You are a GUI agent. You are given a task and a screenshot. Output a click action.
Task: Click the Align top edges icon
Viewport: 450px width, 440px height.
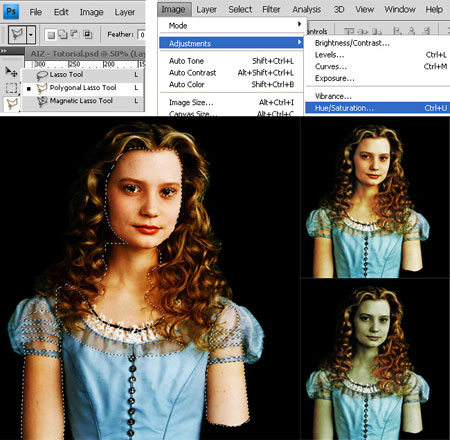[349, 31]
